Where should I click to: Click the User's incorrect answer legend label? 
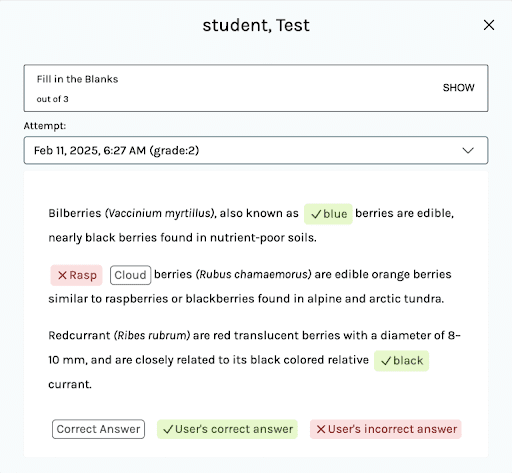392,429
